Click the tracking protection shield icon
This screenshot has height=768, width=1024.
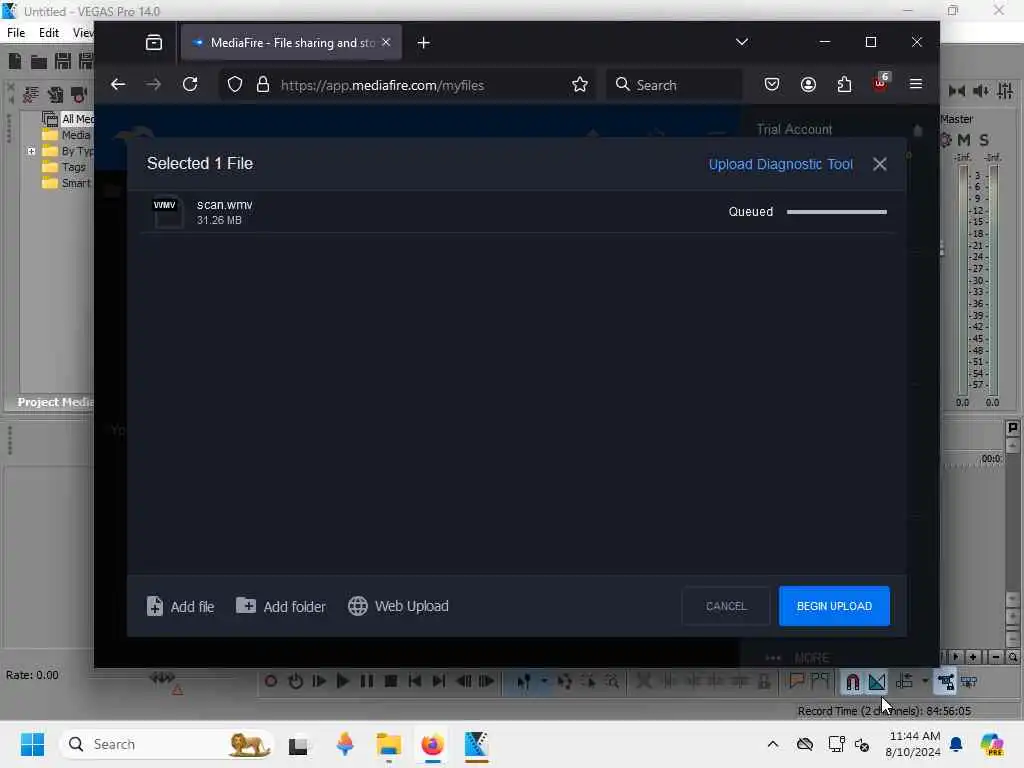pyautogui.click(x=235, y=85)
